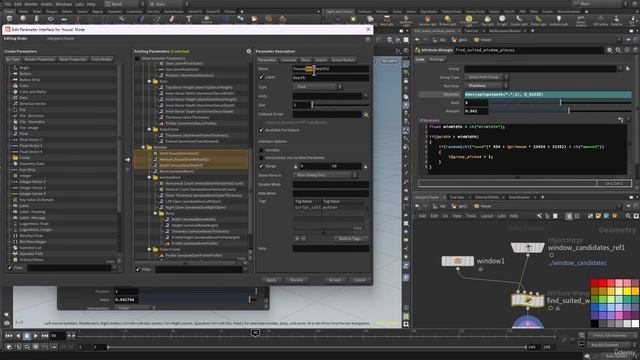Click the sticky note icon in network toolbar

tap(598, 216)
